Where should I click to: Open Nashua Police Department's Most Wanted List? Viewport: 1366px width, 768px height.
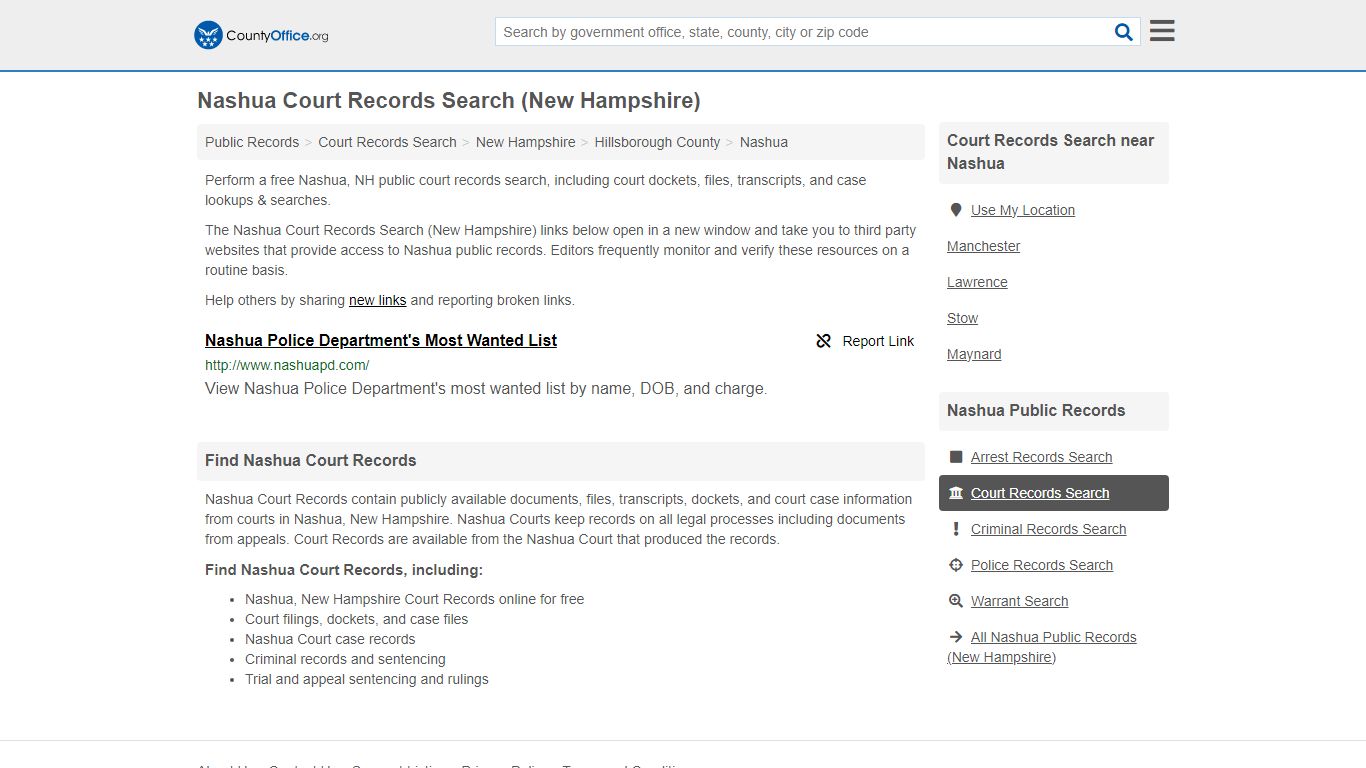click(x=381, y=340)
